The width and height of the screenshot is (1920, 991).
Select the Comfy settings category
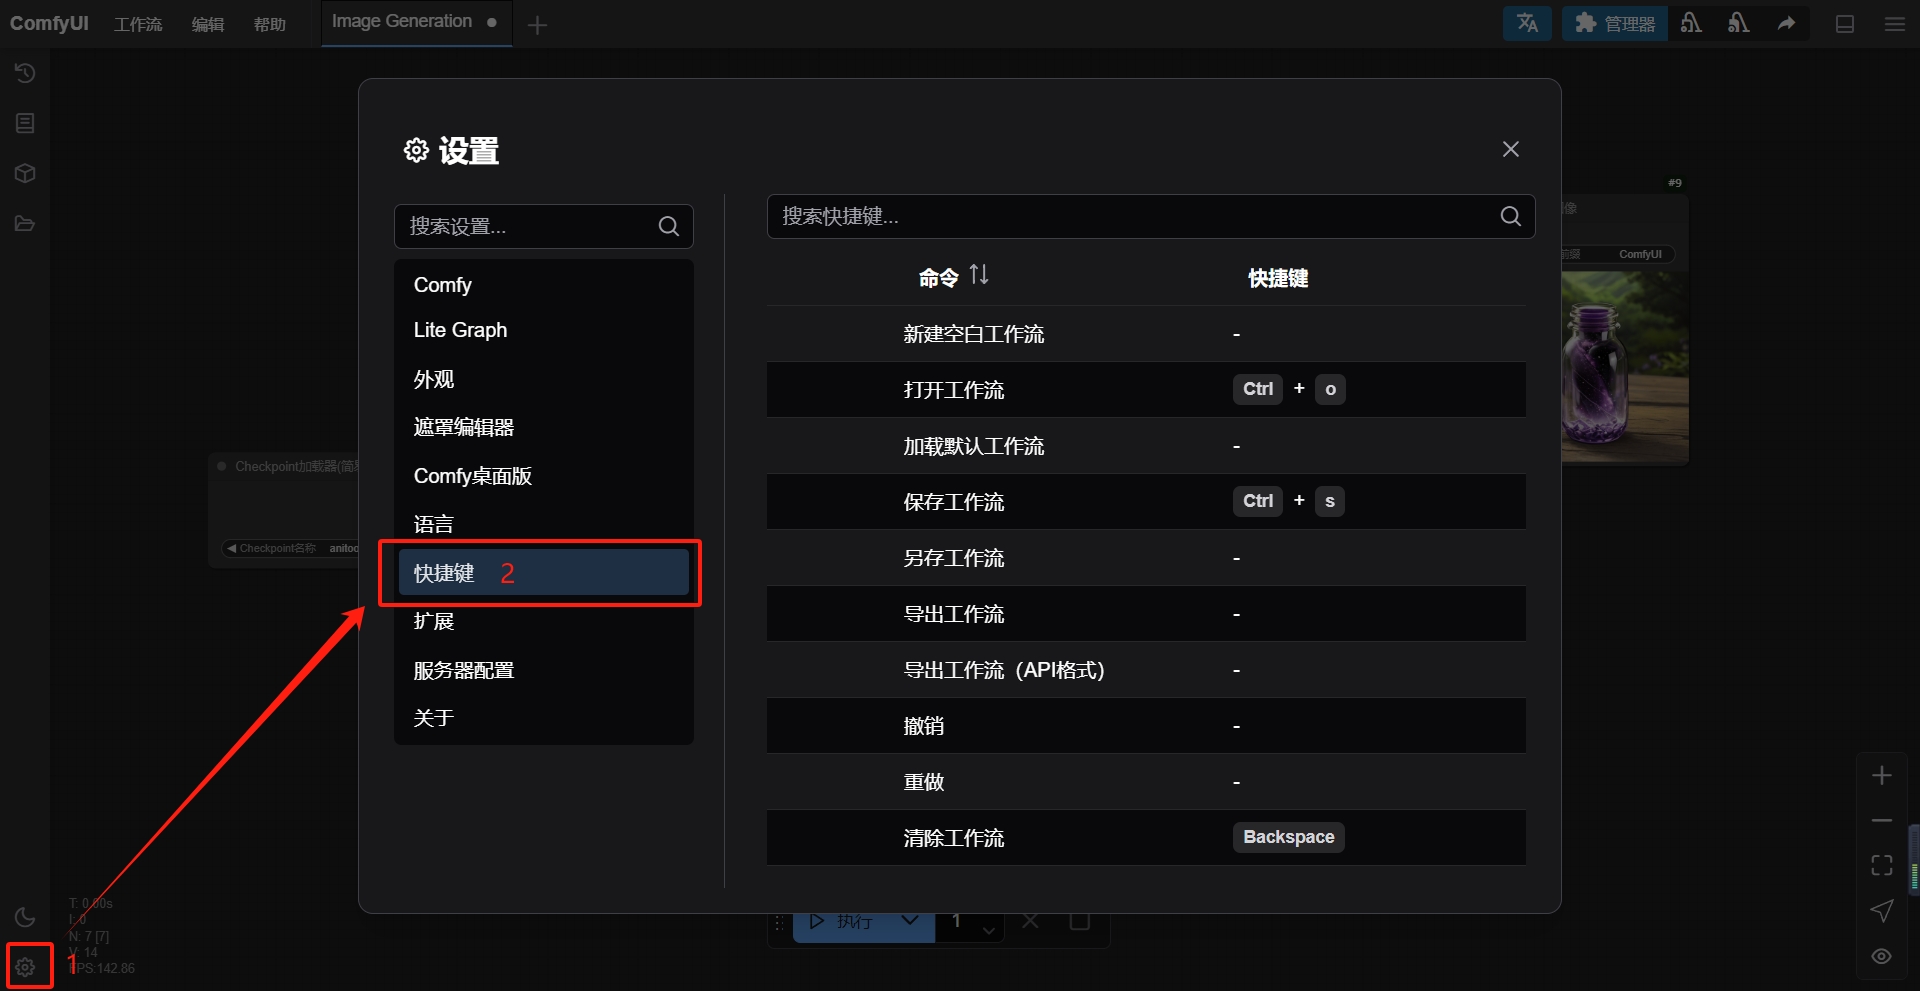pos(544,285)
